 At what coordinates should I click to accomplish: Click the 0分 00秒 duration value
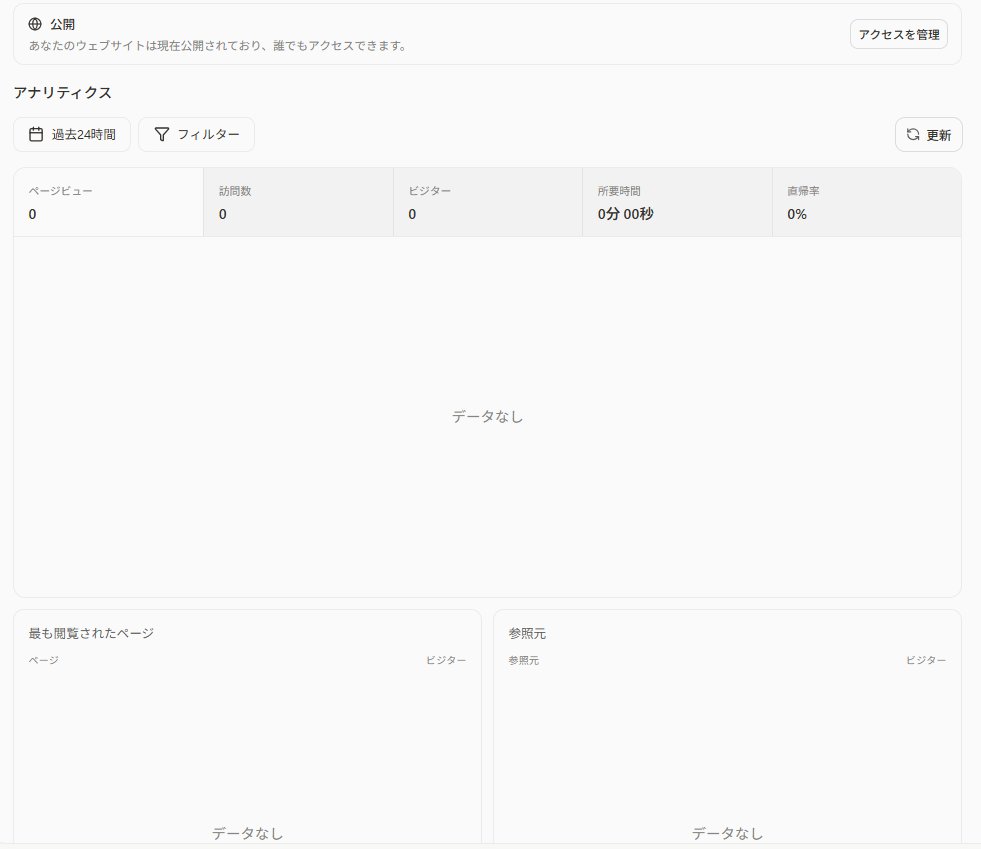click(x=625, y=214)
